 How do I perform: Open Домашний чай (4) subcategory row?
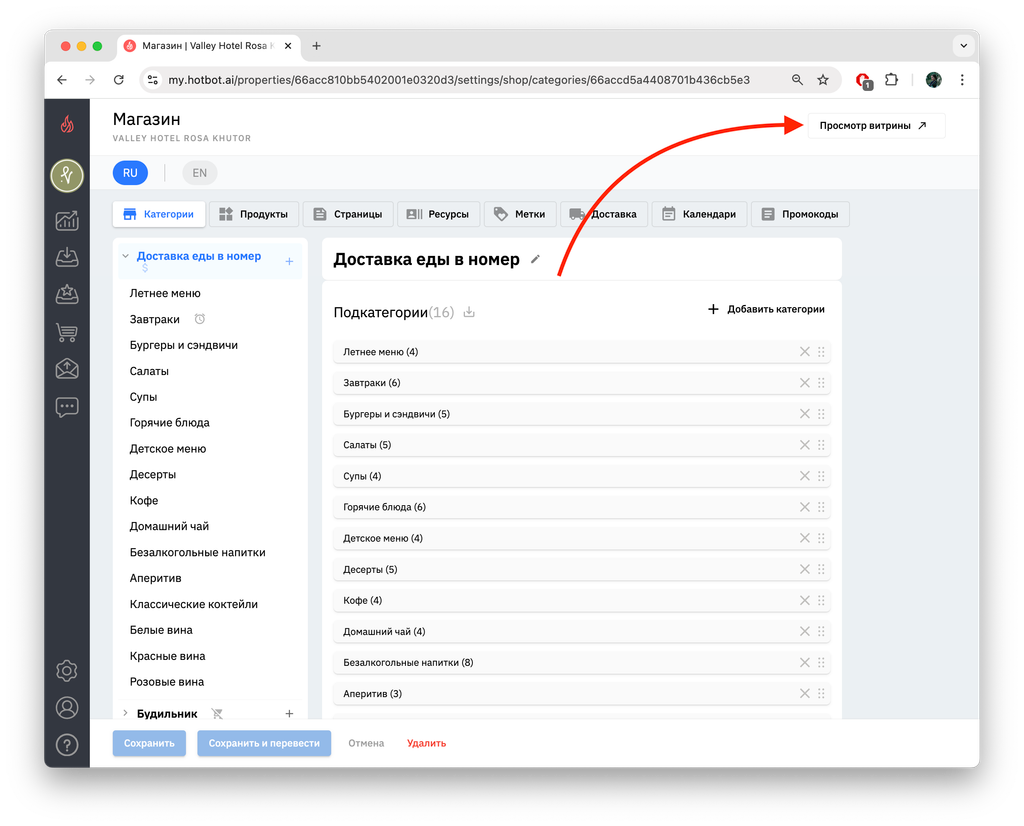[x=581, y=631]
